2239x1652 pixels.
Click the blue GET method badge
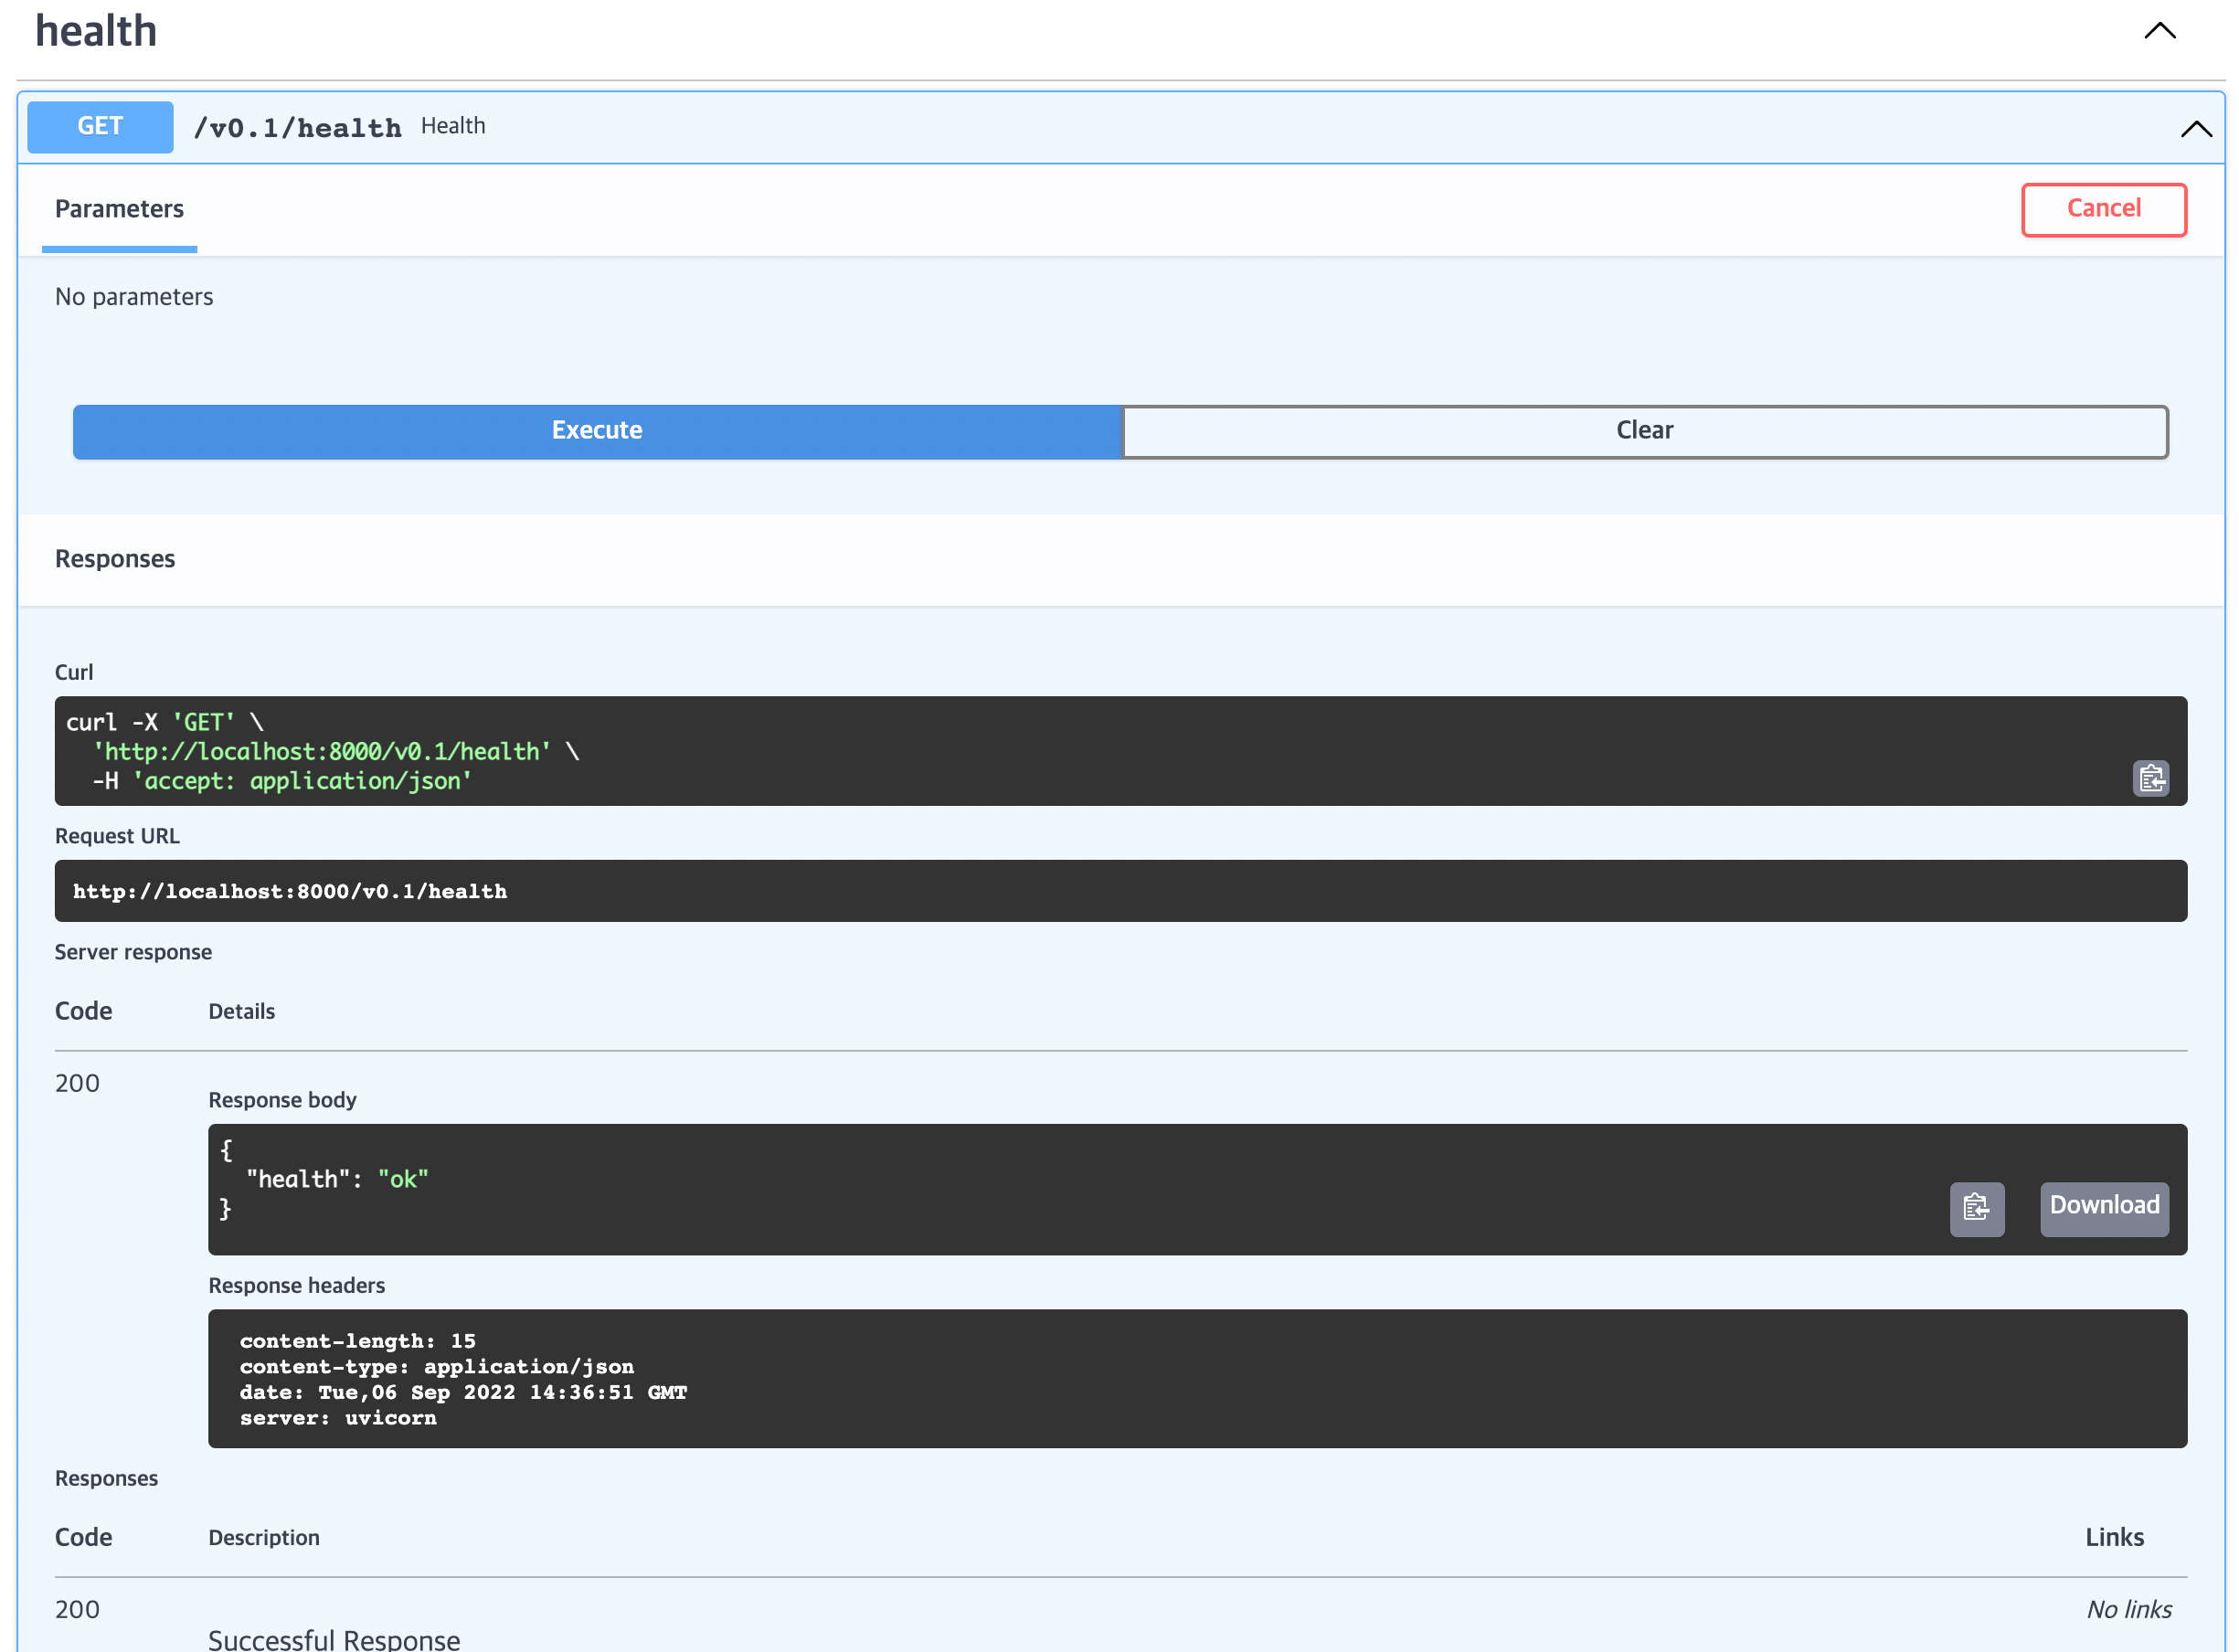click(x=100, y=127)
